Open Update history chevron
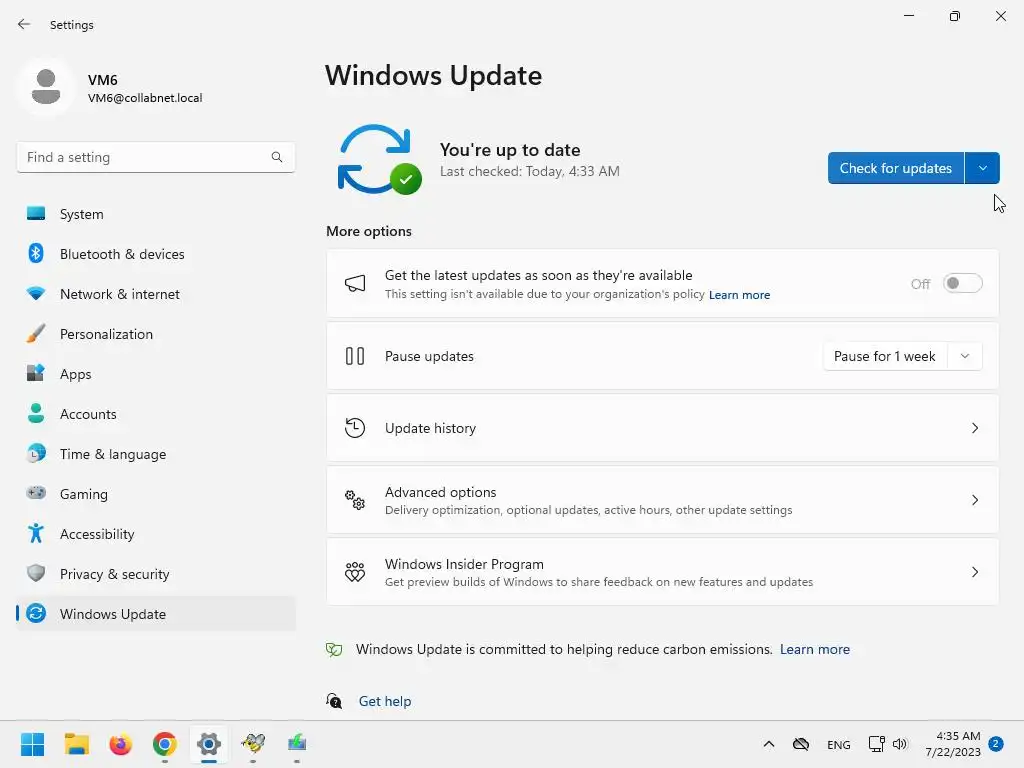The height and width of the screenshot is (768, 1024). (x=974, y=428)
